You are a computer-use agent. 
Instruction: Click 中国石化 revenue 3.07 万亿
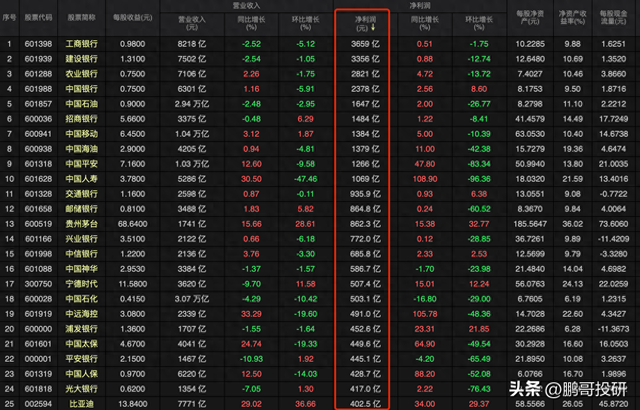point(192,299)
